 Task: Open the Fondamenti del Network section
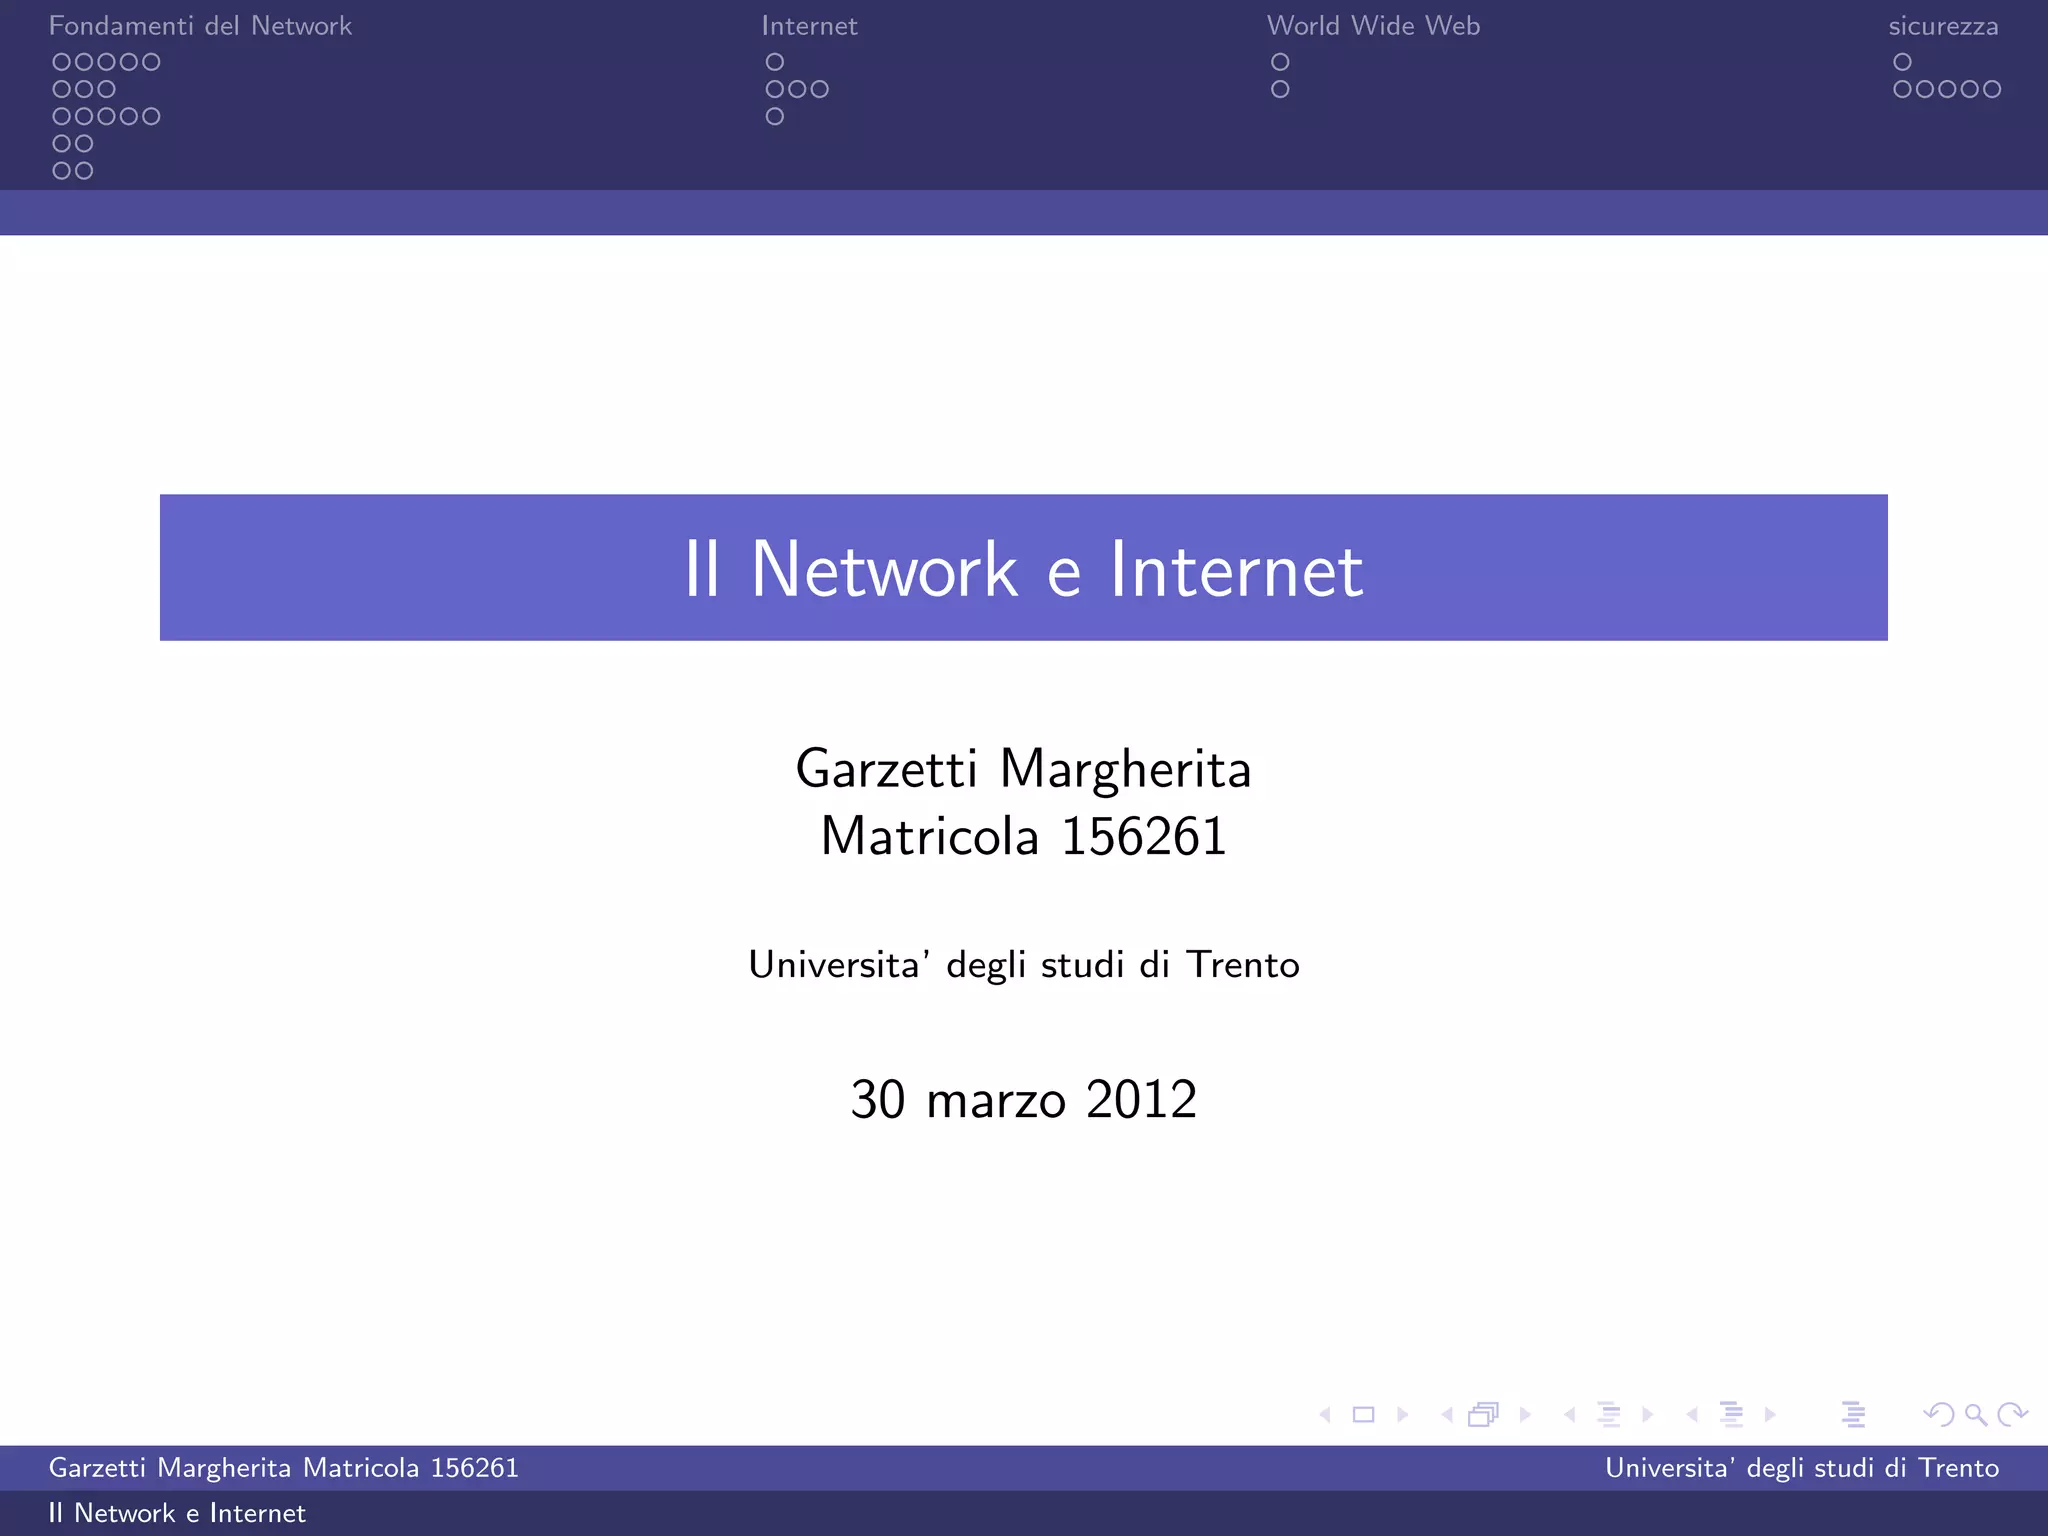point(200,26)
